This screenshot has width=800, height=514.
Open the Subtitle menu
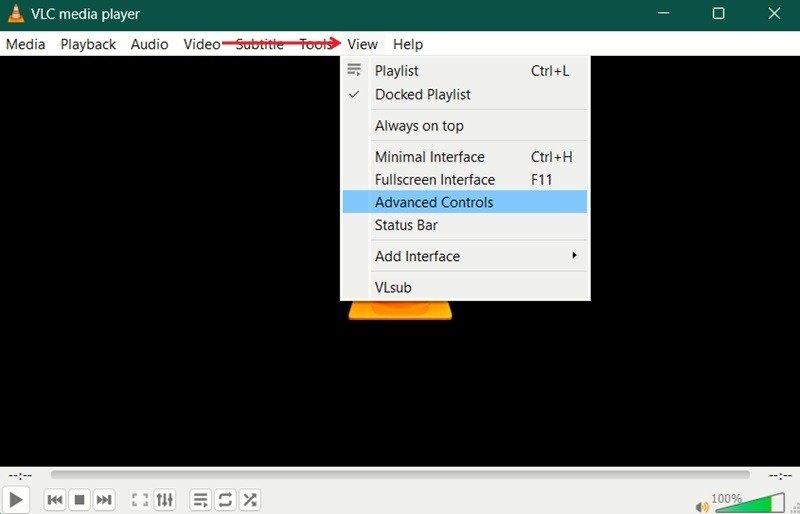point(260,44)
